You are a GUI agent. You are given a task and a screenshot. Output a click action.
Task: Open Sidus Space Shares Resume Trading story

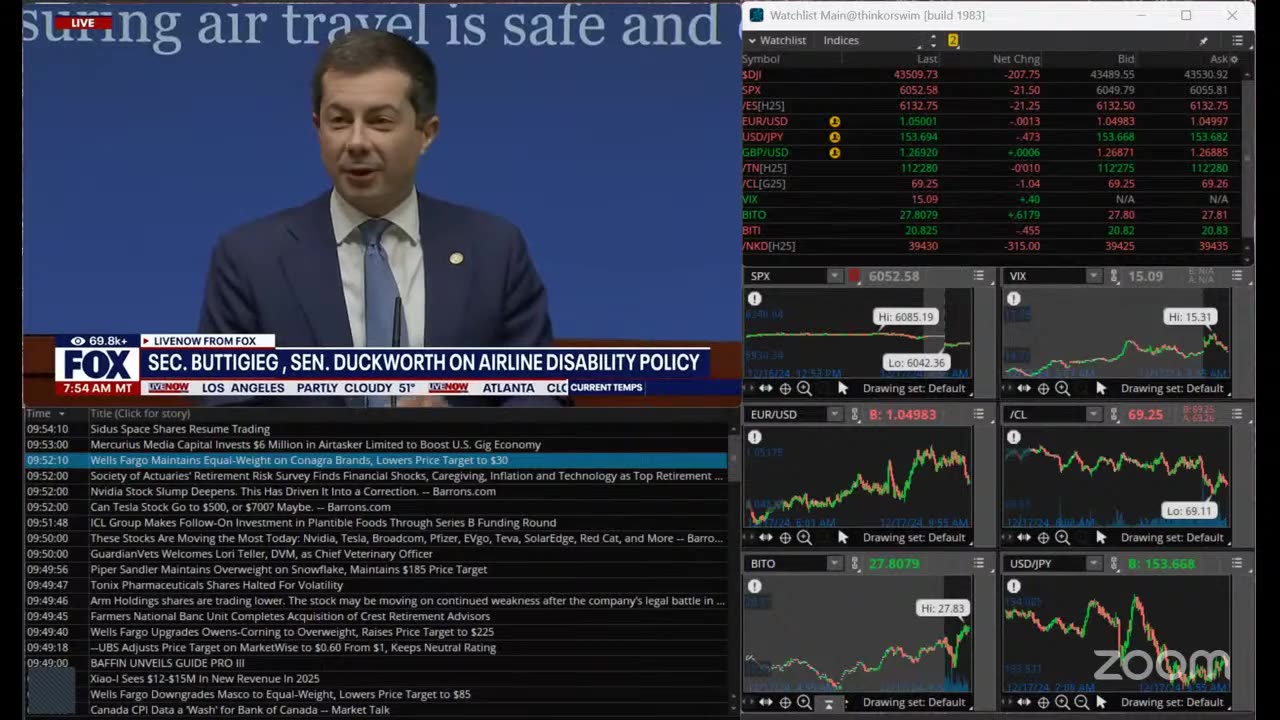click(180, 429)
